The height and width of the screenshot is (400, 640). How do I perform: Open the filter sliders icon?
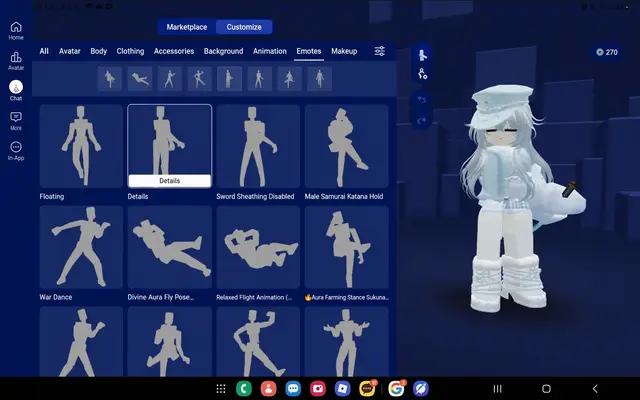(380, 51)
